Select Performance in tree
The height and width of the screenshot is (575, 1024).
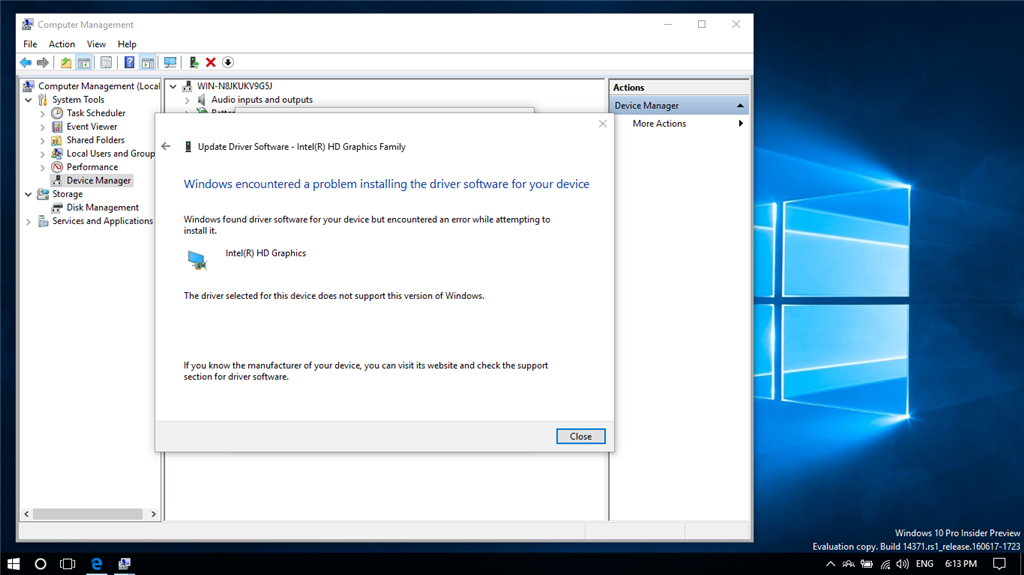point(91,167)
